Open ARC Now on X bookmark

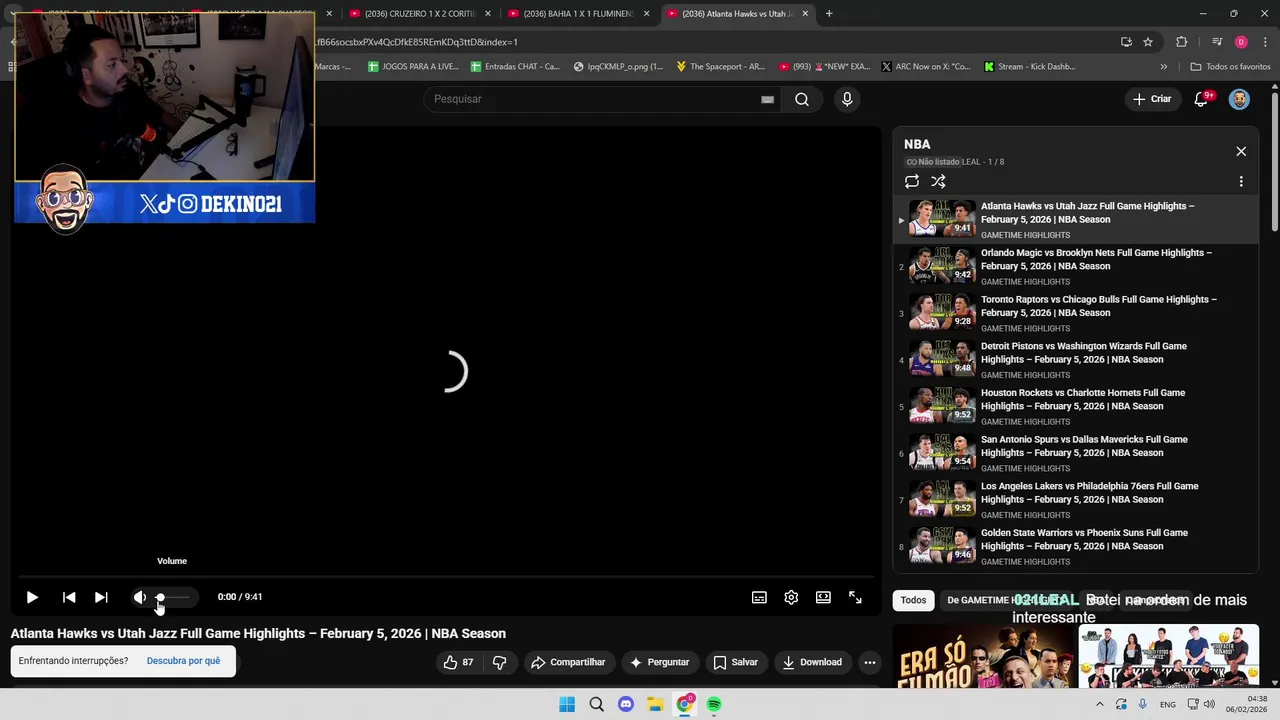(925, 67)
